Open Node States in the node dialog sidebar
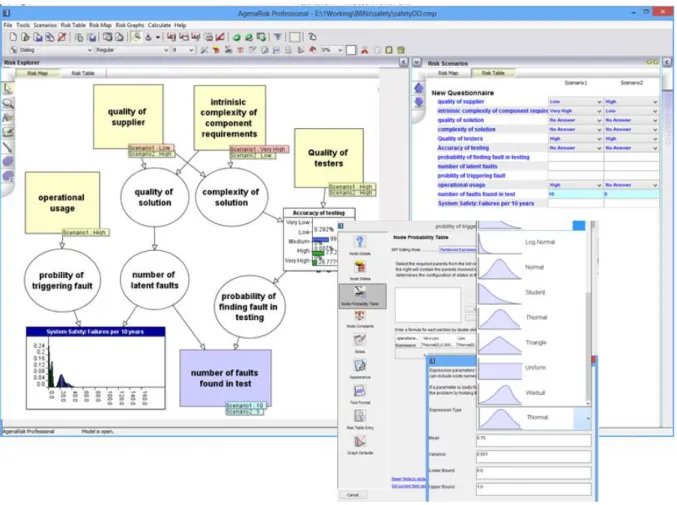The height and width of the screenshot is (505, 677). [360, 270]
